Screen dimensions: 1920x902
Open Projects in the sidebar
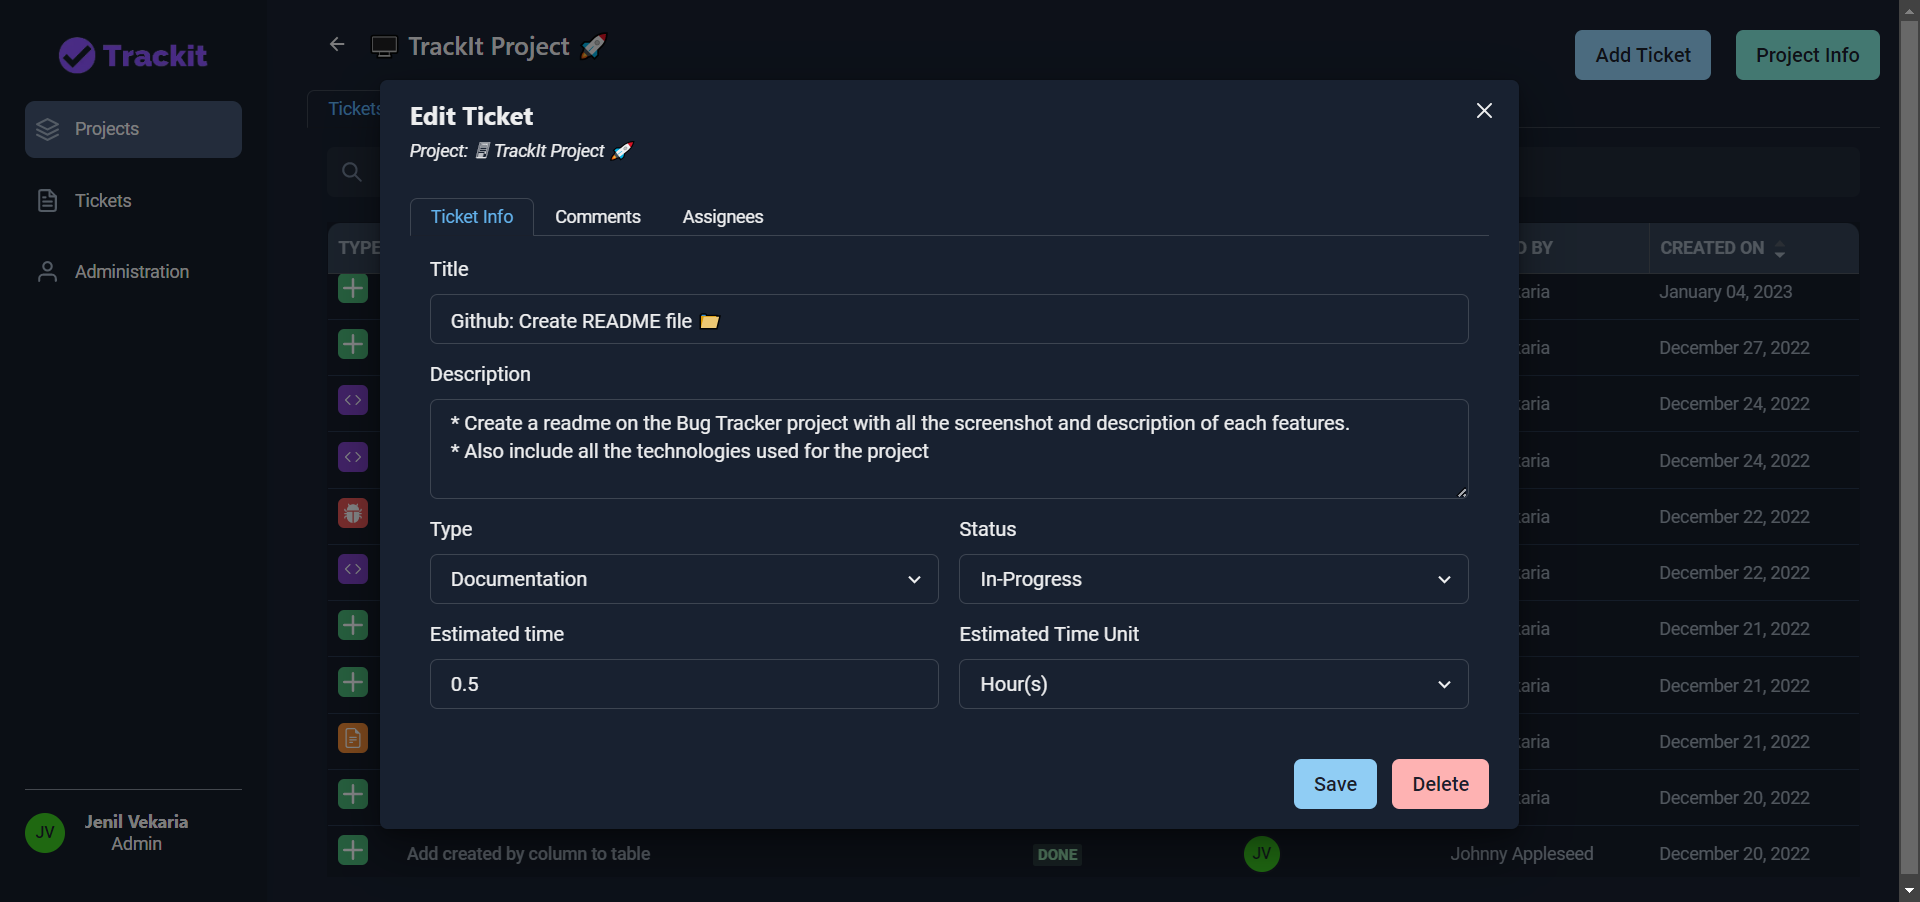133,129
